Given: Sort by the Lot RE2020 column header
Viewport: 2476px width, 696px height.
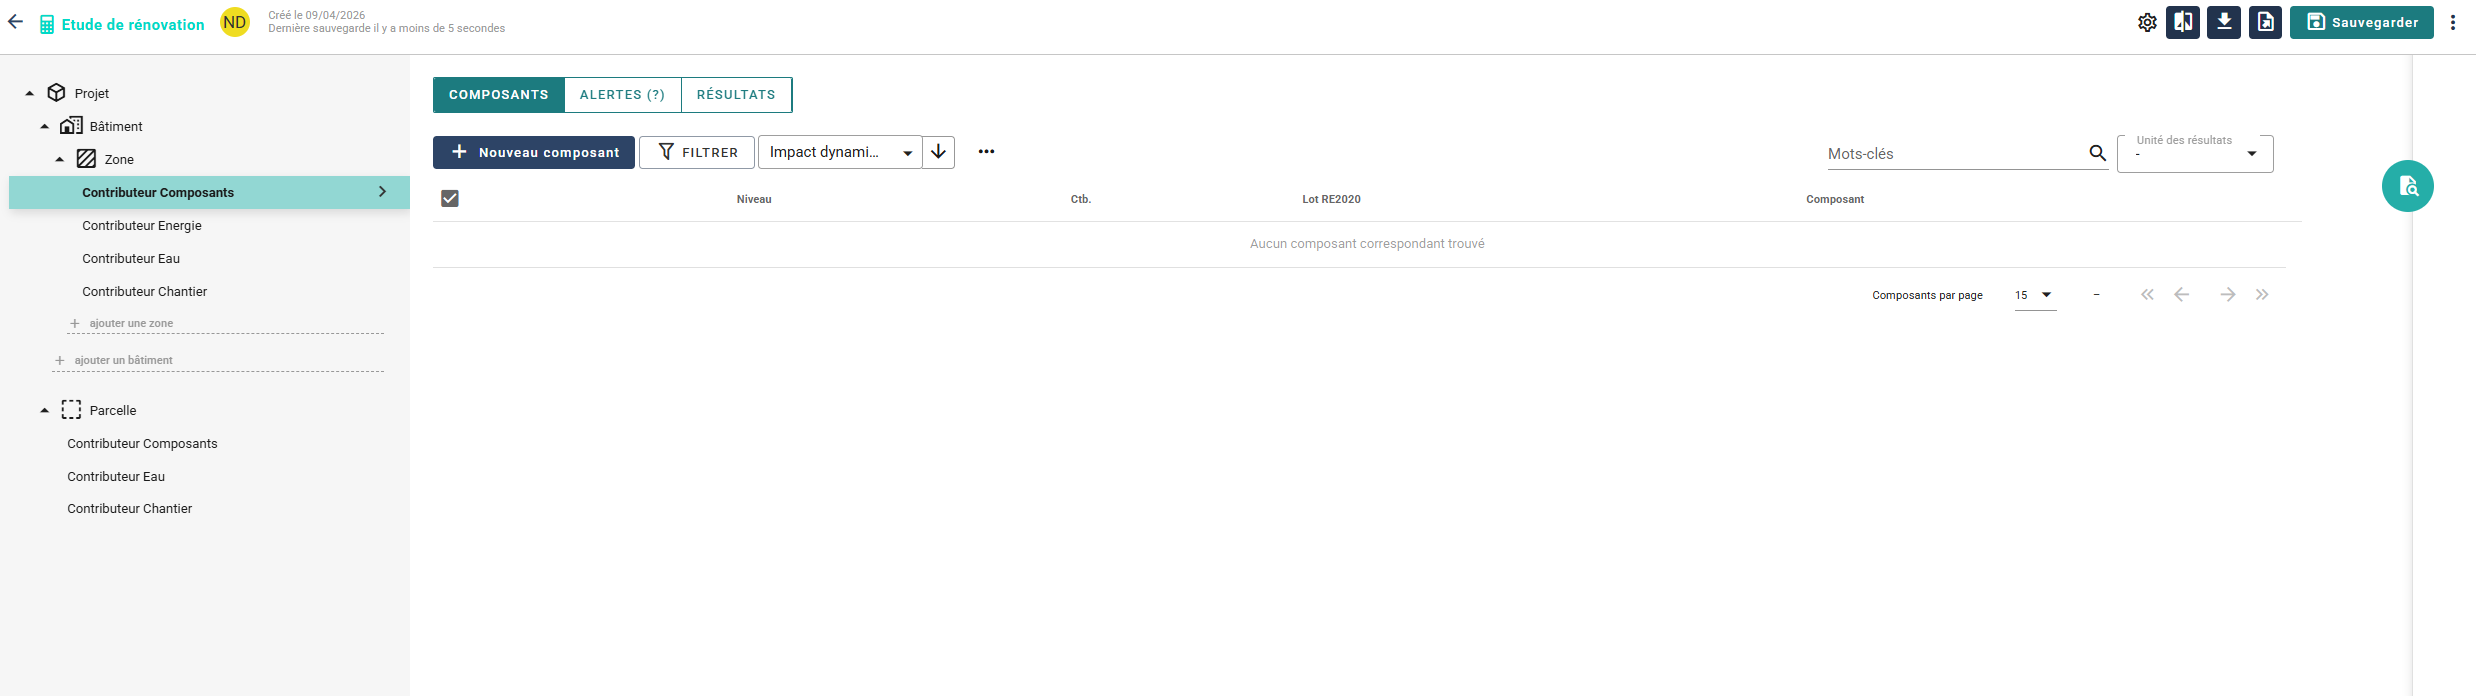Looking at the screenshot, I should coord(1331,199).
